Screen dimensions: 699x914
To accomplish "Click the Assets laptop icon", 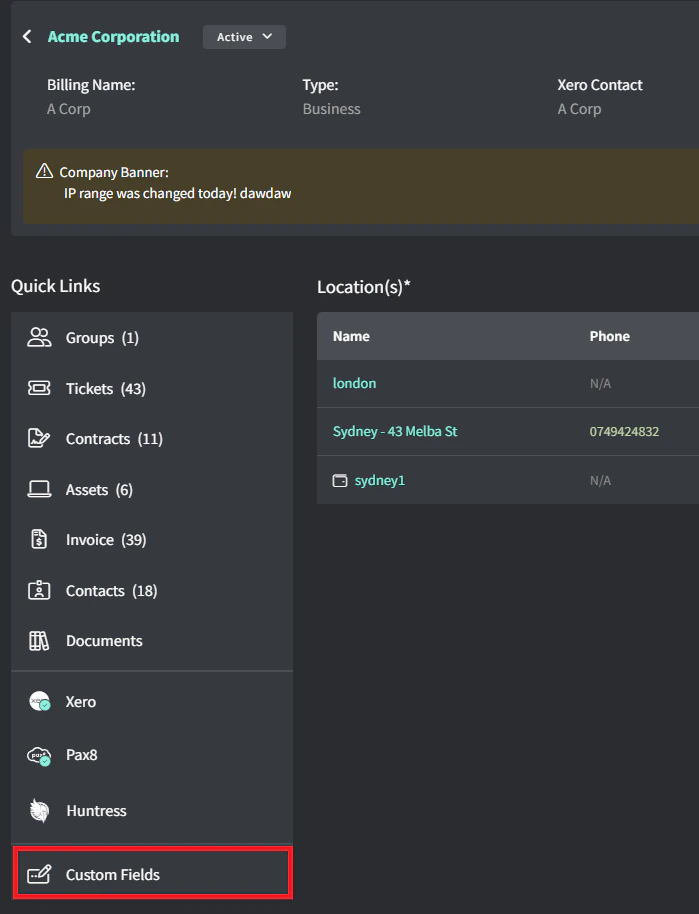I will coord(39,489).
